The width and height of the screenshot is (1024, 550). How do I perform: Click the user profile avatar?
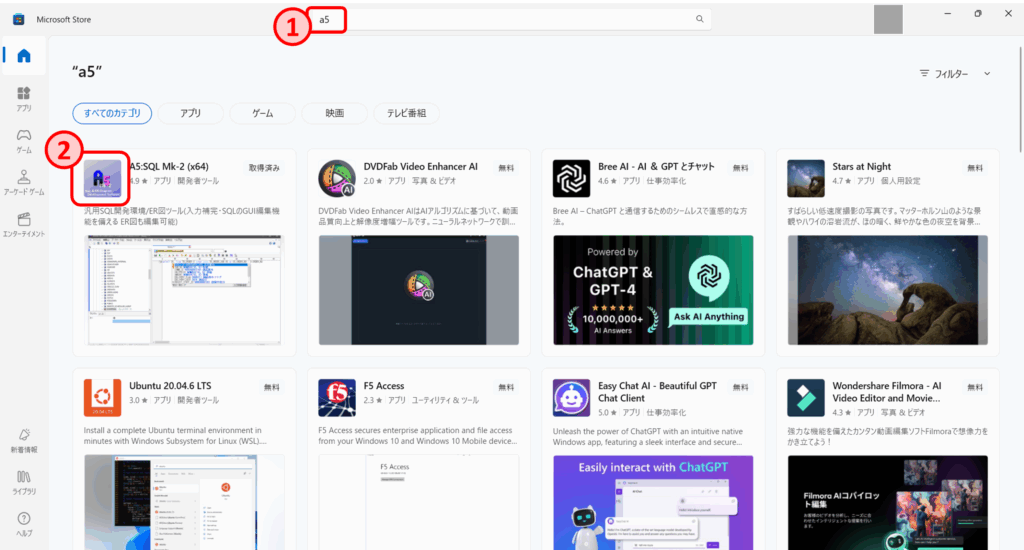point(888,20)
